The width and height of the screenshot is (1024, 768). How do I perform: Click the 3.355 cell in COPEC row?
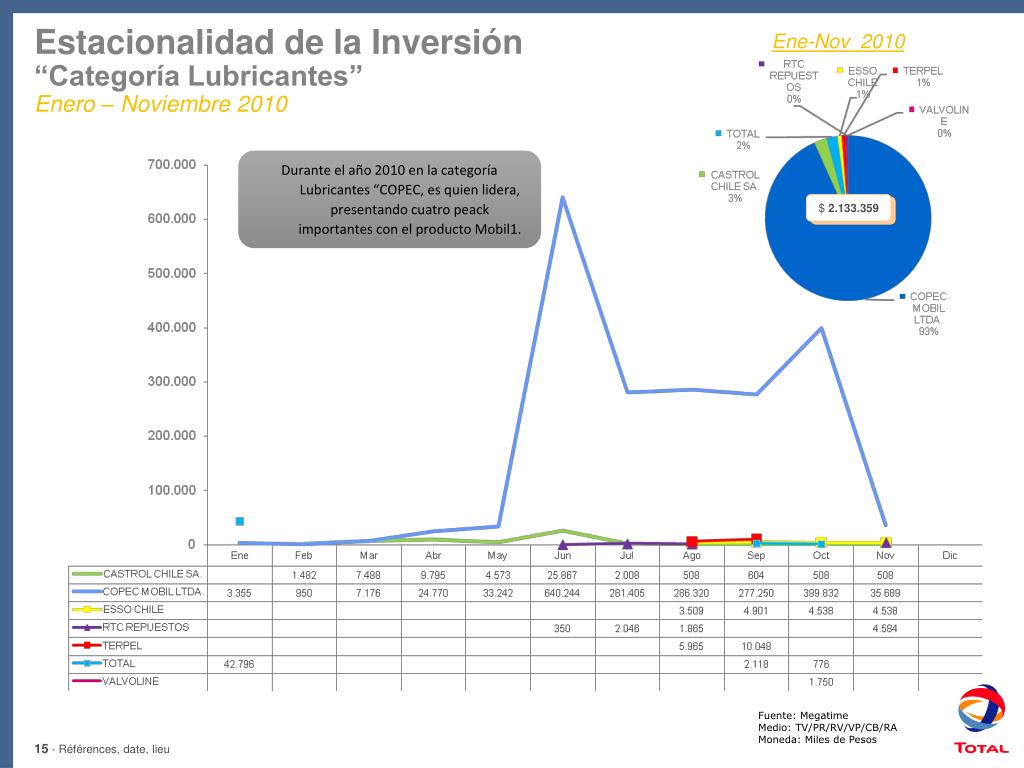tap(239, 593)
